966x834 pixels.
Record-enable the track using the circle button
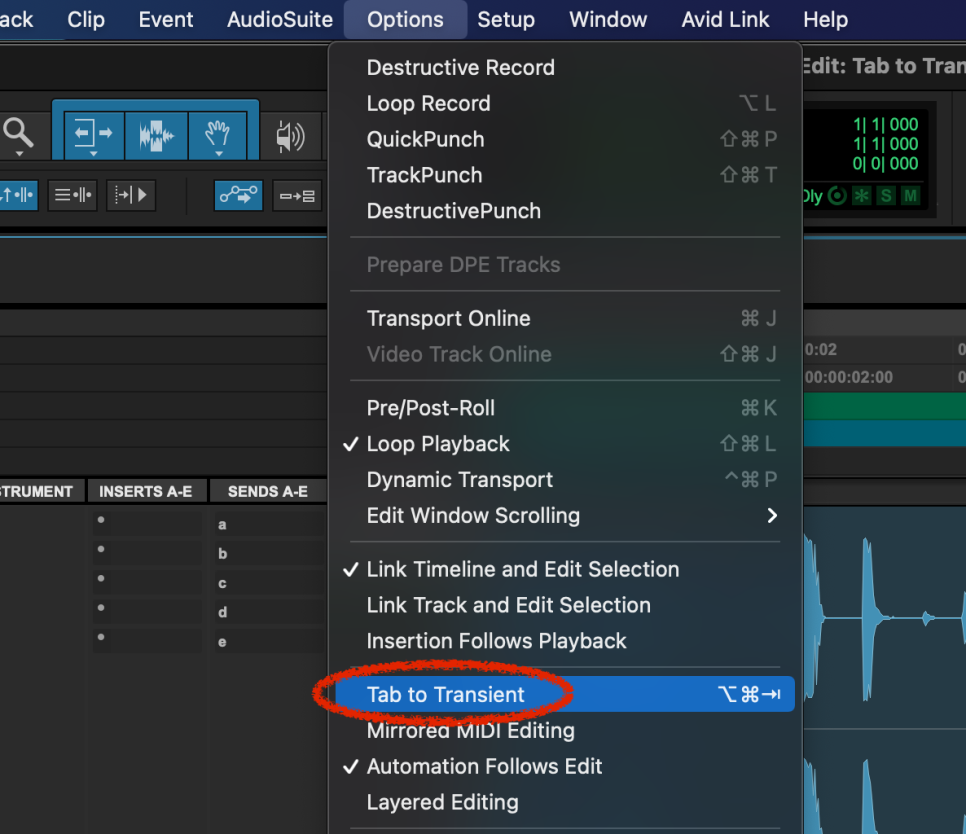pos(837,196)
